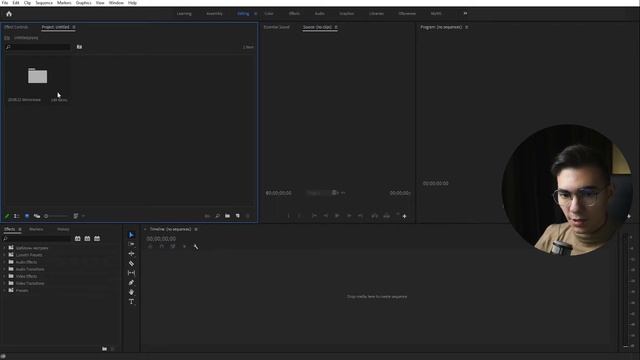The image size is (640, 360).
Task: Click New Custom Bin in the Effects panel
Action: [104, 349]
